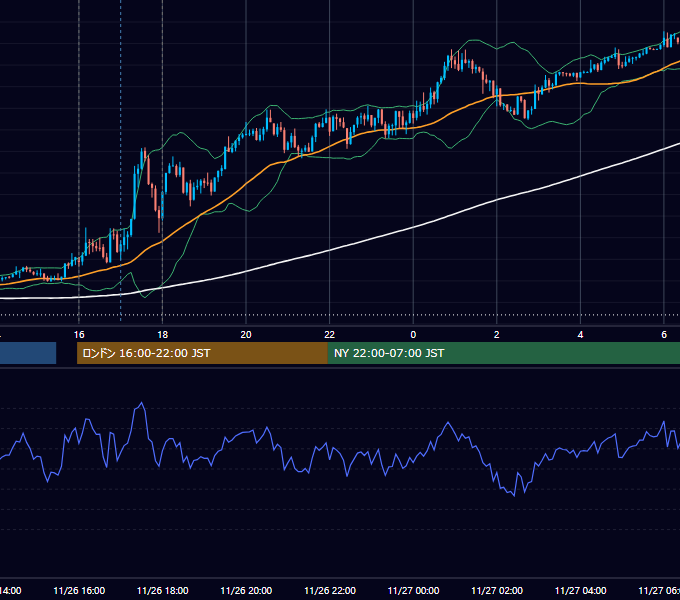Viewport: 680px width, 600px height.
Task: Click the 6 hour label on upper axis
Action: click(664, 335)
